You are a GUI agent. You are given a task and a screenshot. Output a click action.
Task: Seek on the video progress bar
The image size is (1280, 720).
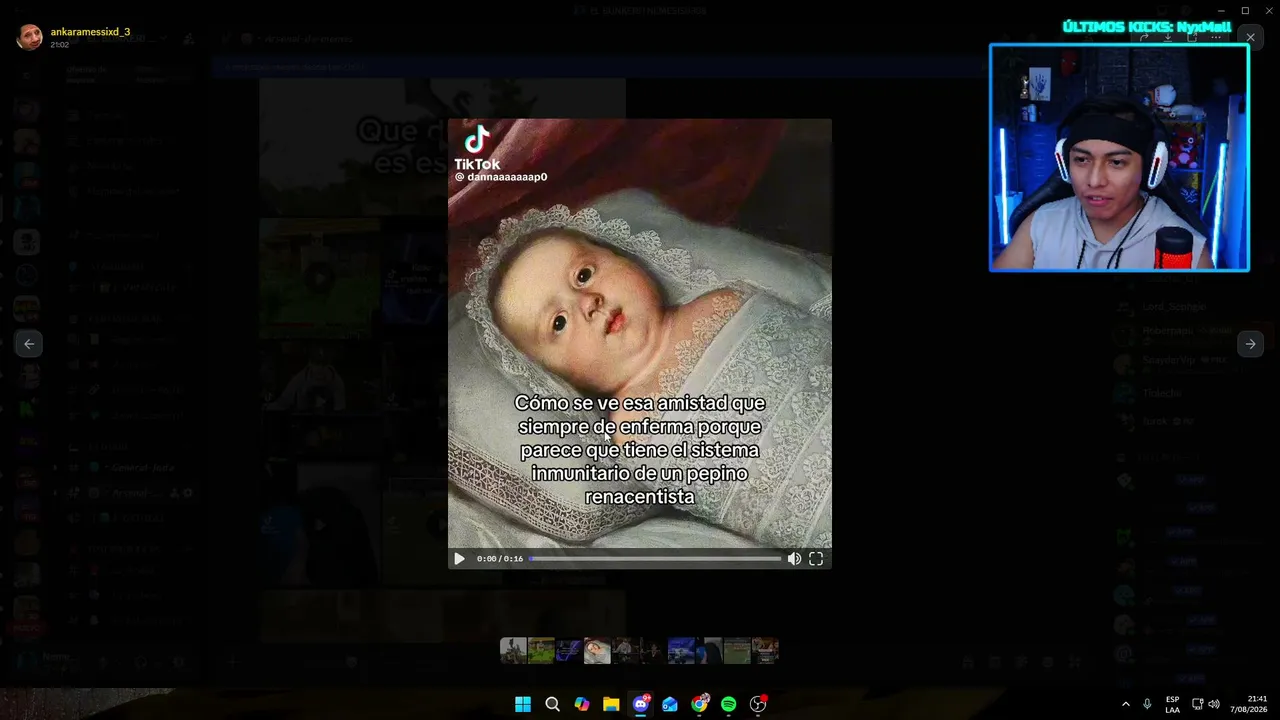(655, 559)
